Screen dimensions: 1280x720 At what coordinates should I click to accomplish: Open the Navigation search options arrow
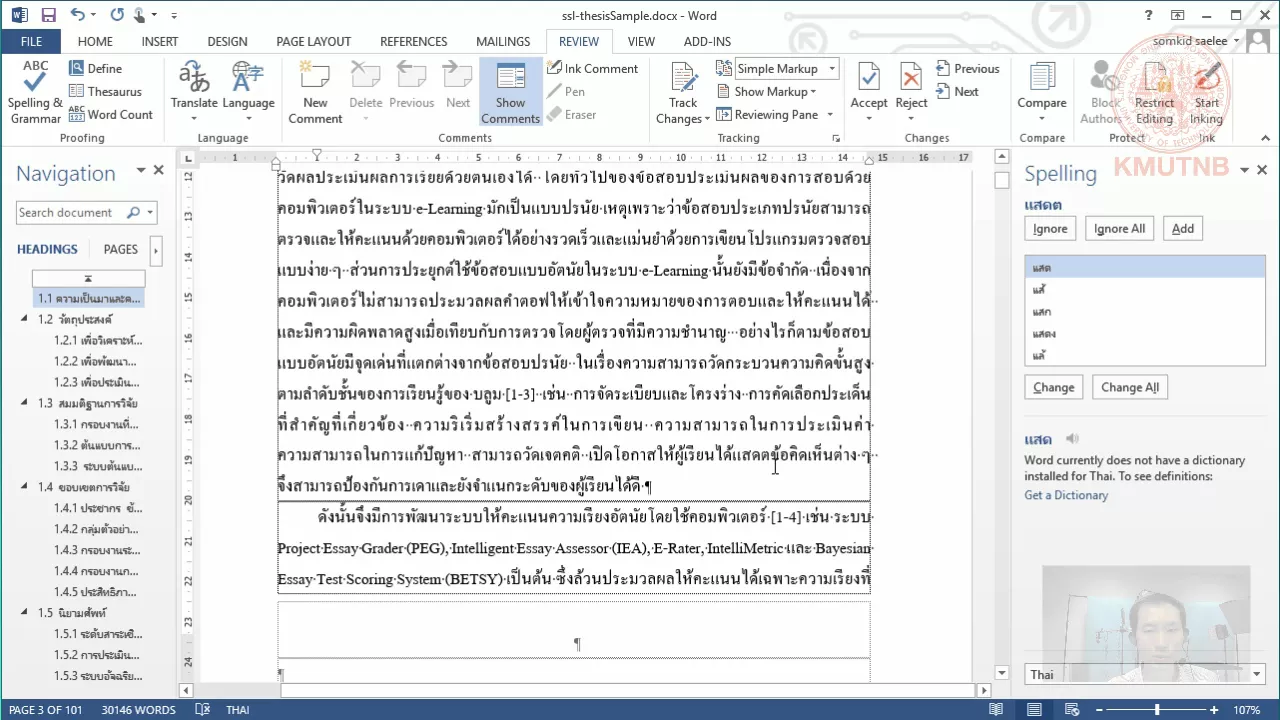point(150,212)
